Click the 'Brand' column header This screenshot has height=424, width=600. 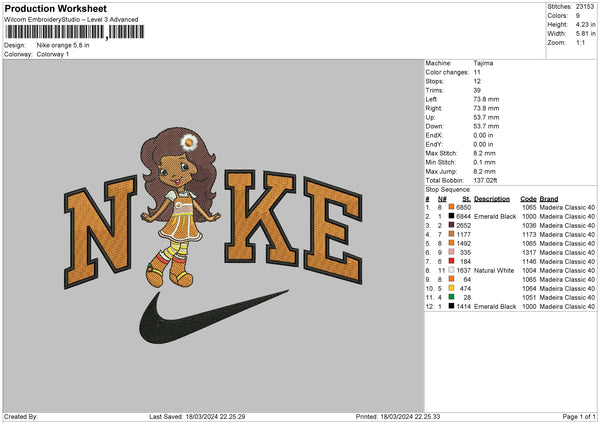[x=549, y=199]
